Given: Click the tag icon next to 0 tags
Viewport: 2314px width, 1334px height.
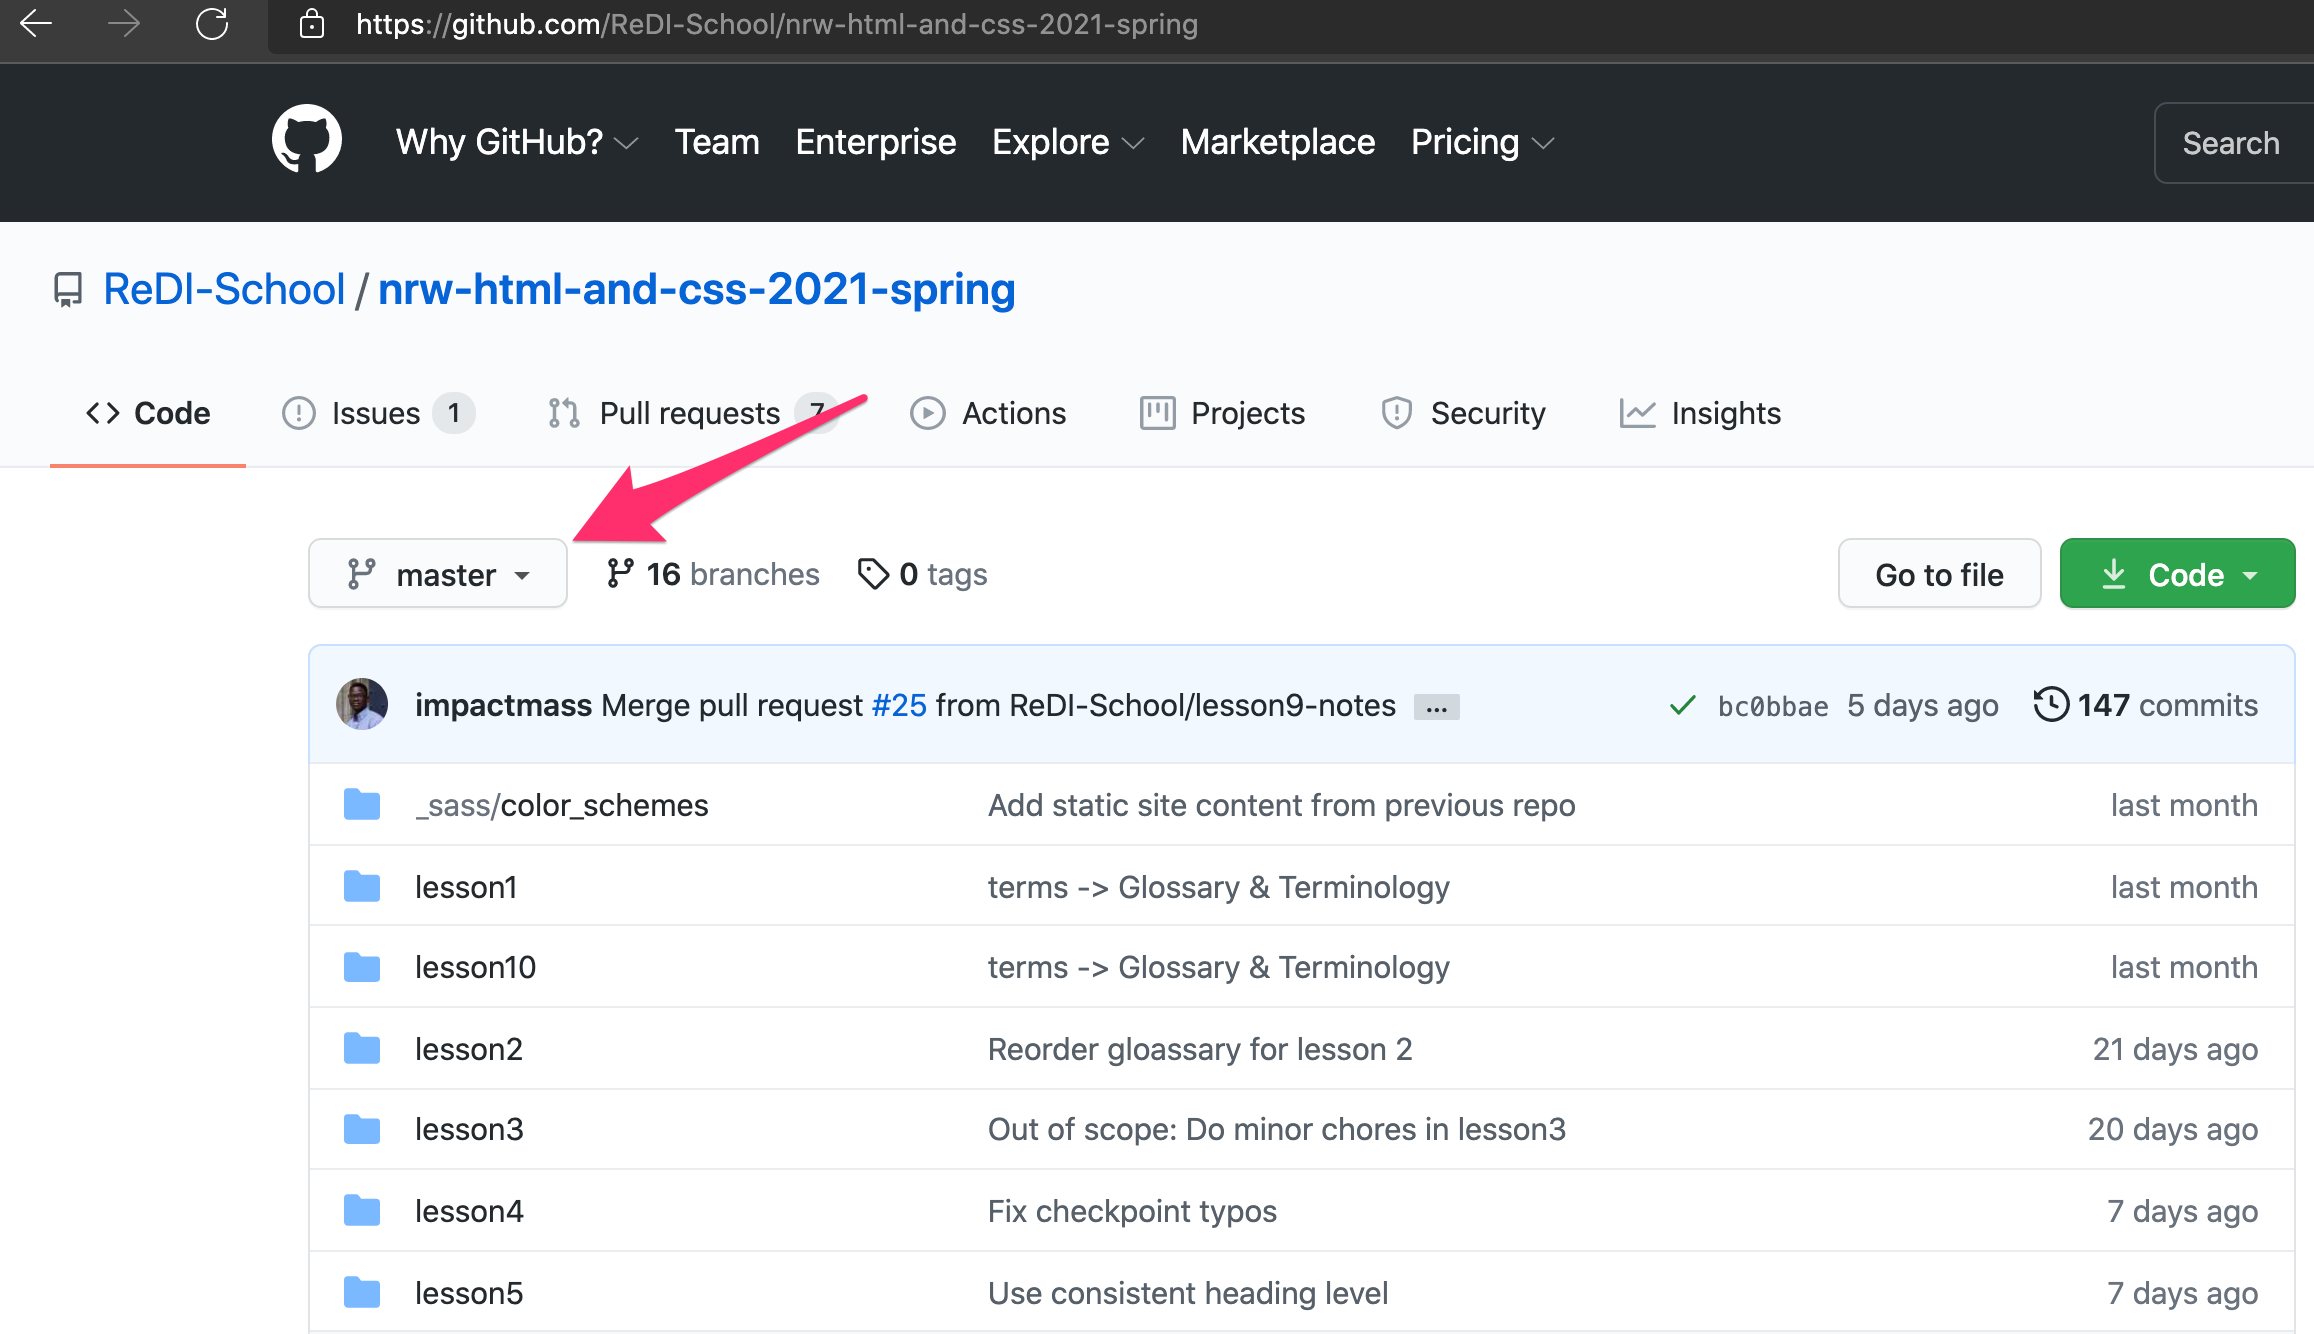Looking at the screenshot, I should [873, 574].
